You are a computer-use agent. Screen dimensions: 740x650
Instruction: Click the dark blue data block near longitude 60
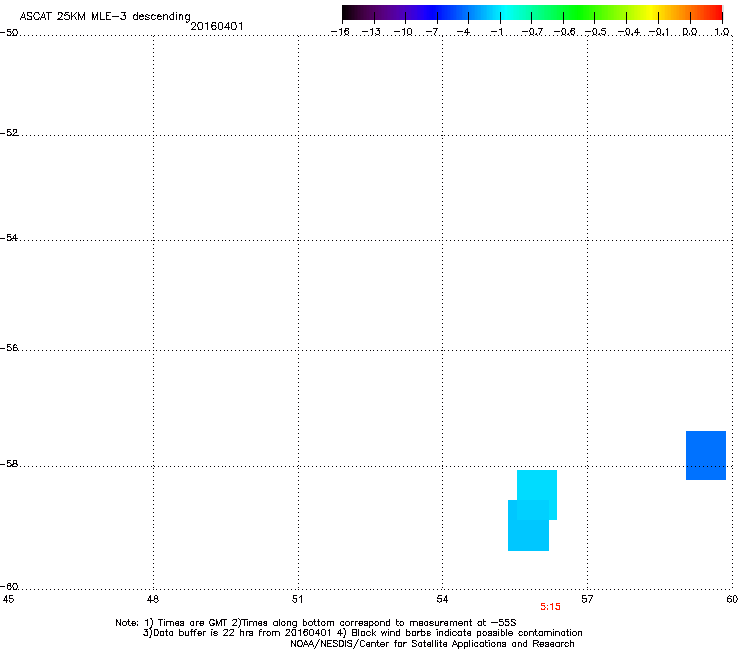[x=706, y=456]
